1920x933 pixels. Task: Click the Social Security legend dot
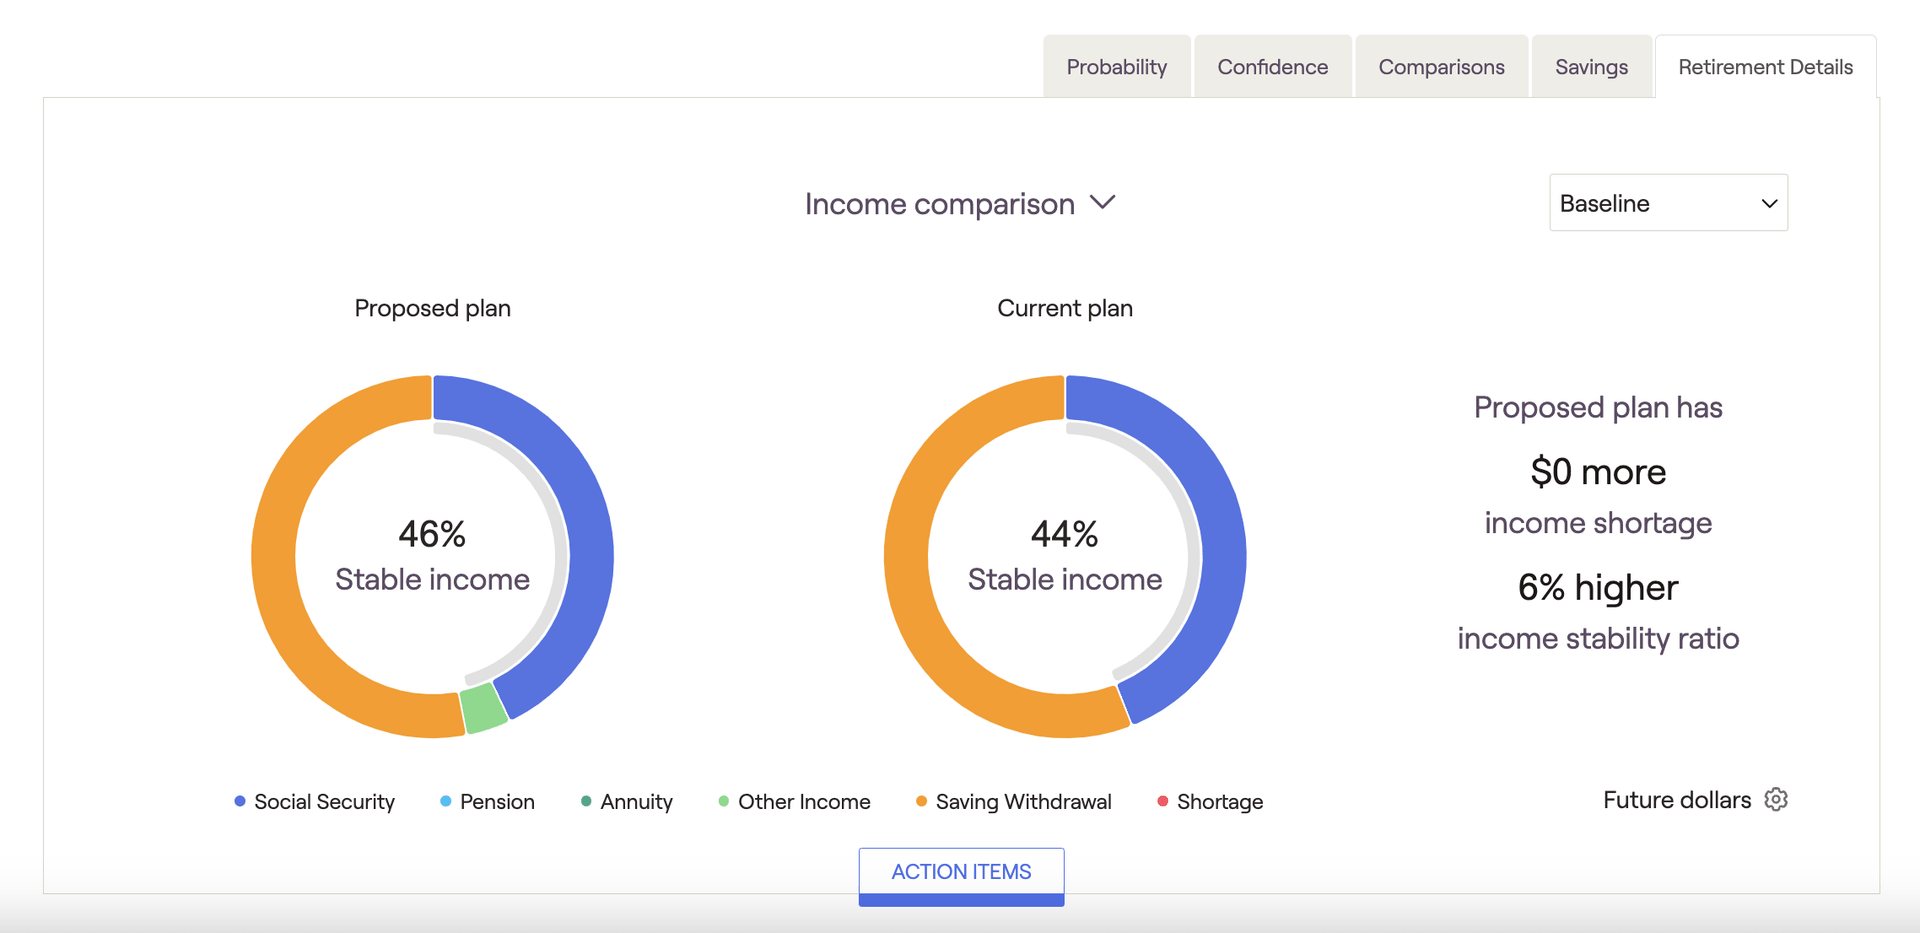click(x=240, y=801)
